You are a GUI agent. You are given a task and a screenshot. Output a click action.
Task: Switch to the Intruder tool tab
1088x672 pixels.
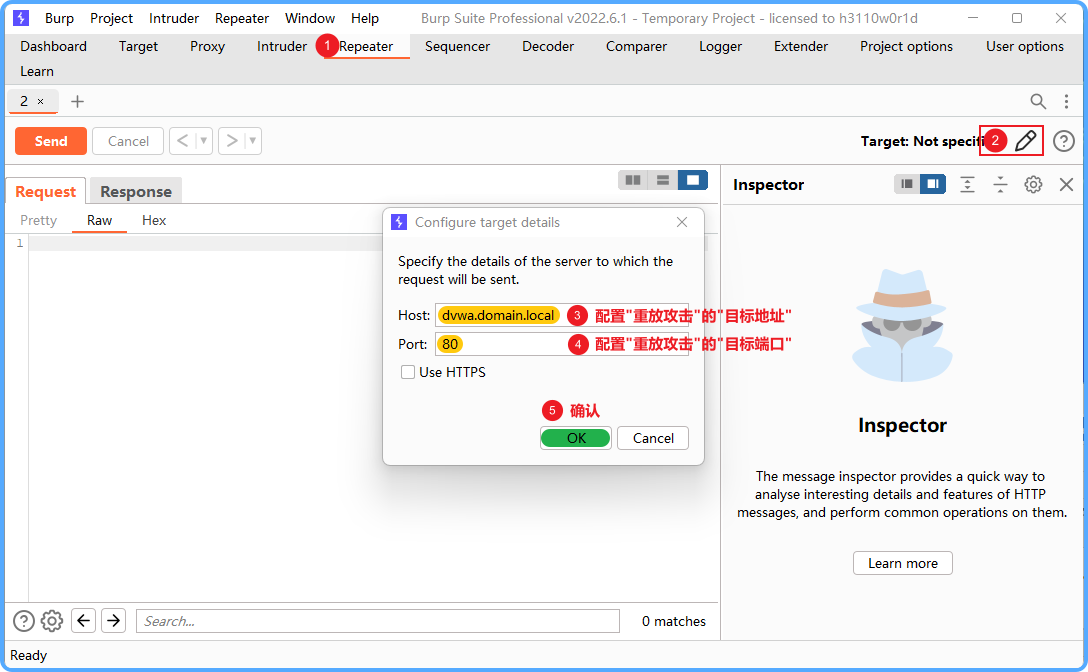[282, 46]
